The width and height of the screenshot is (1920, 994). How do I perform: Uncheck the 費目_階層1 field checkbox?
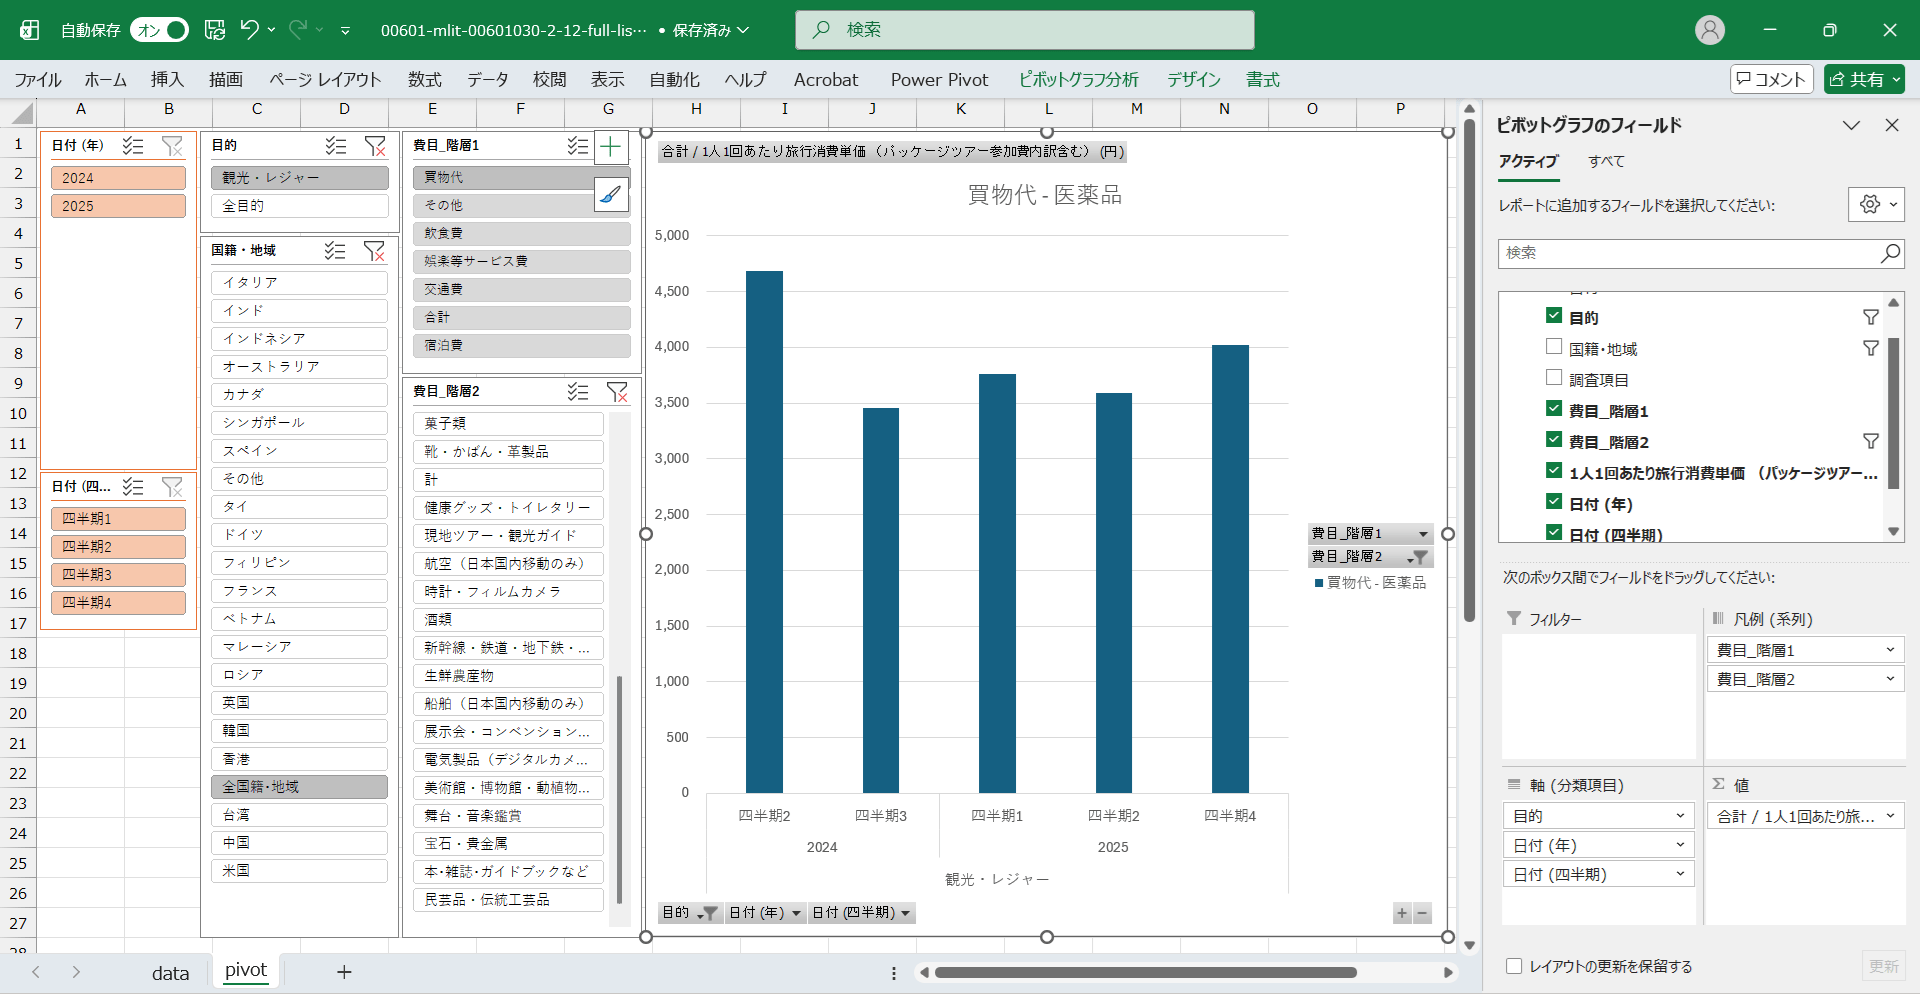point(1554,409)
